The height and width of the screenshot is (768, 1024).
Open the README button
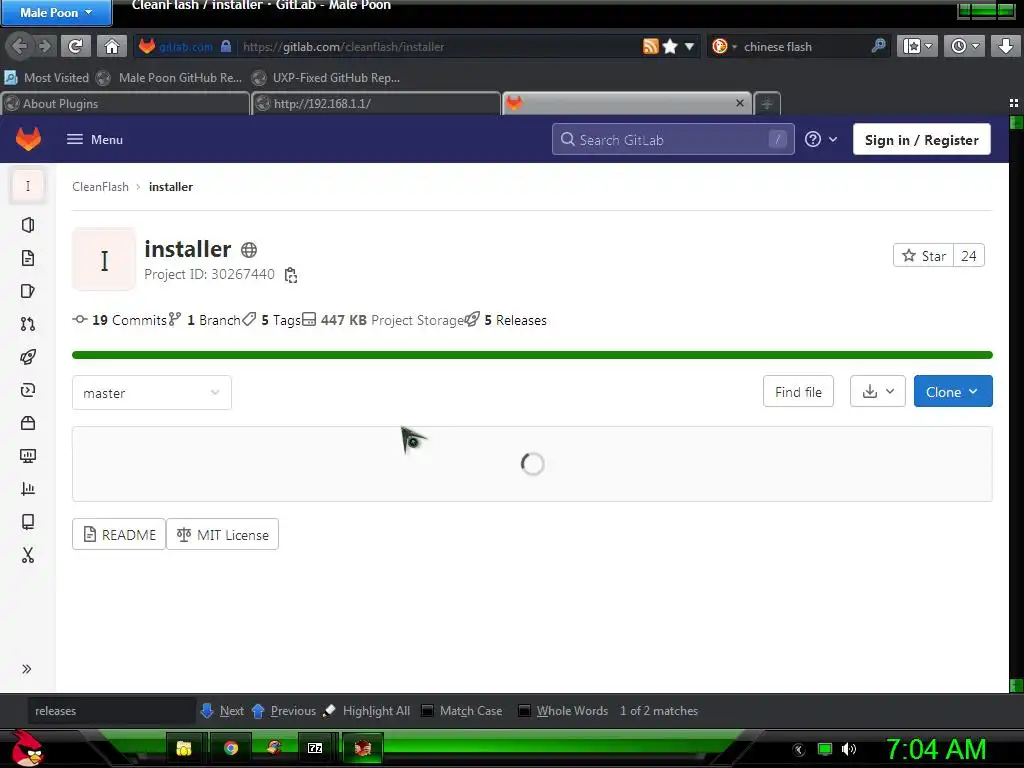119,534
